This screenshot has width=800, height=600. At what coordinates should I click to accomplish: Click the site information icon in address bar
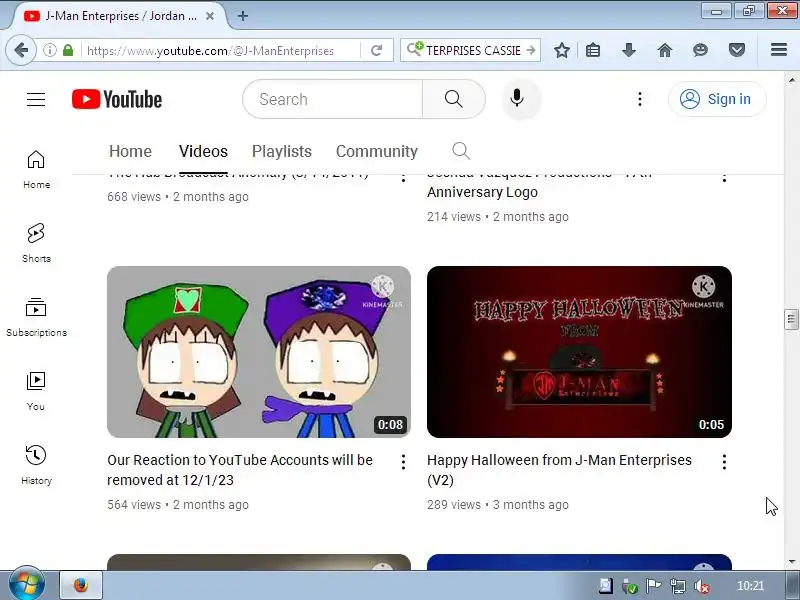coord(49,50)
